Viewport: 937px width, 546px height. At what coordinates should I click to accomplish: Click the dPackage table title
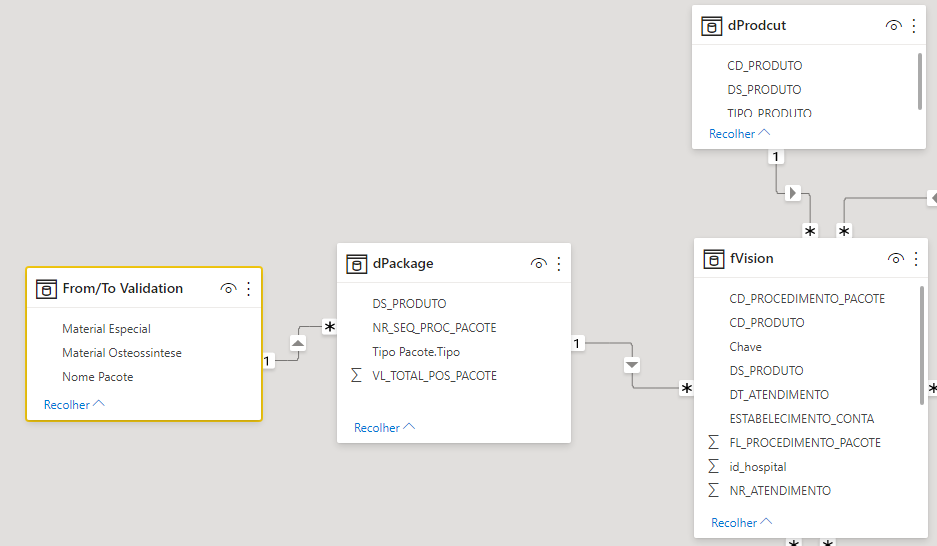point(403,263)
